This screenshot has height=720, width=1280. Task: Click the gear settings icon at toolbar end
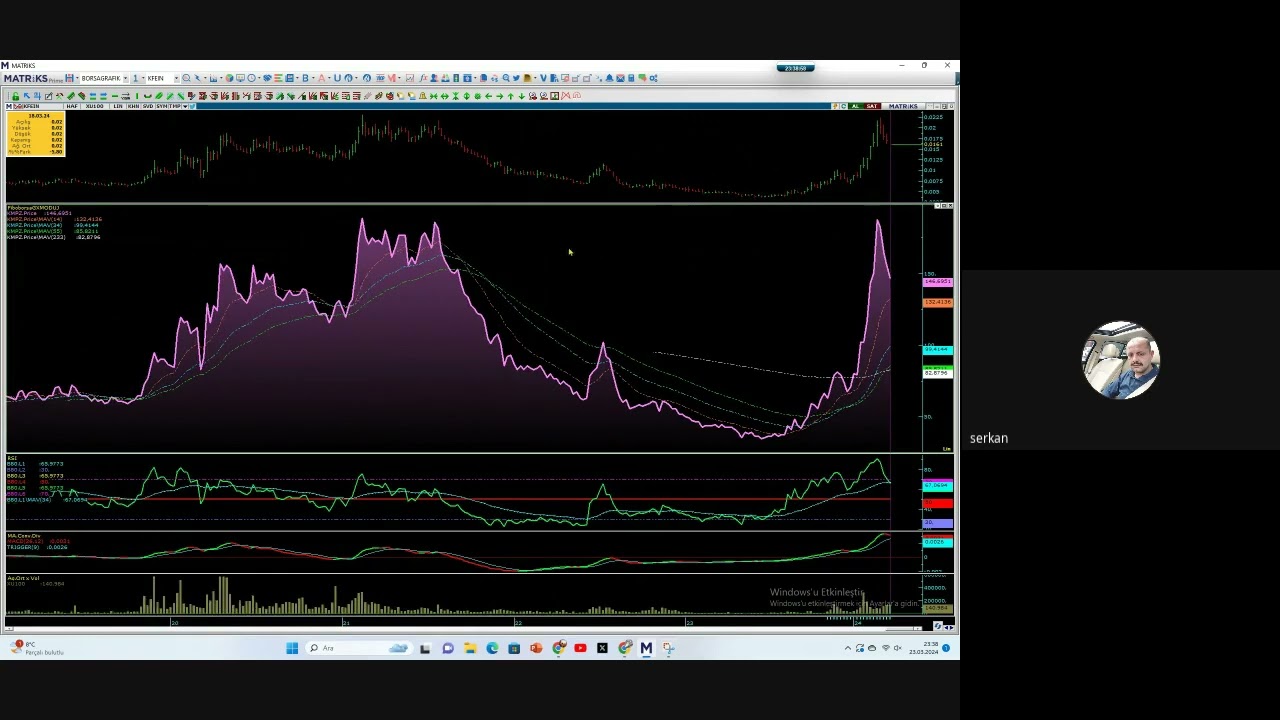click(653, 78)
